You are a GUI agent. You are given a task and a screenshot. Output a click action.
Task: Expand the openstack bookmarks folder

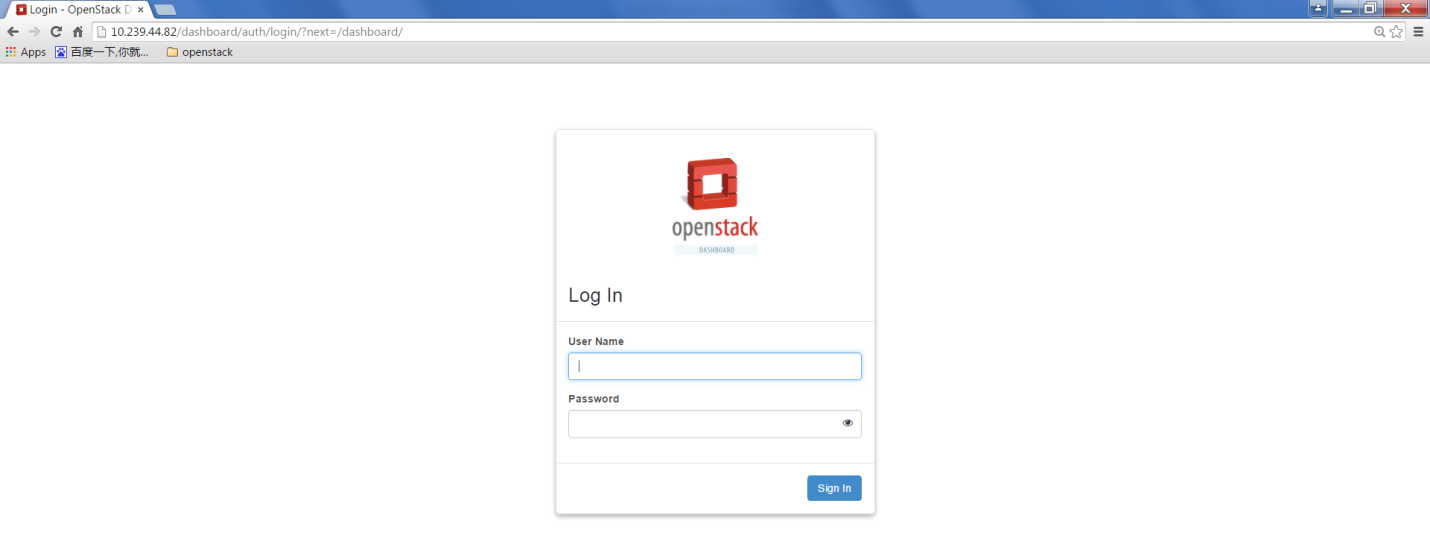199,52
